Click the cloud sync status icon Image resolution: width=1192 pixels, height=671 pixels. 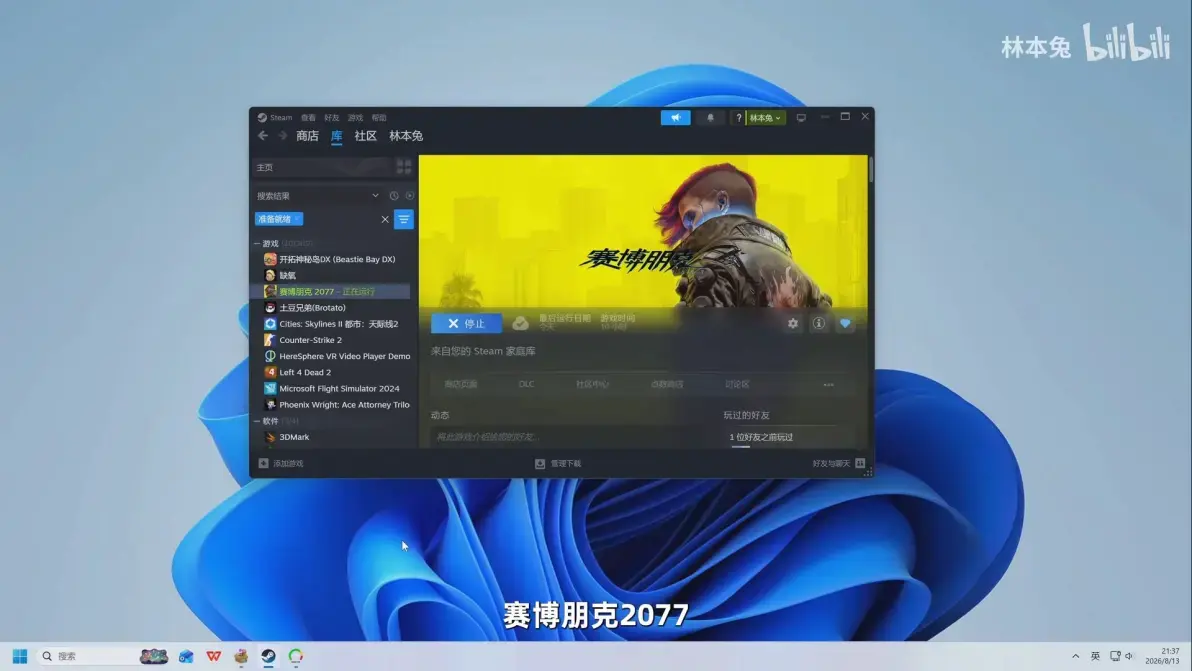pos(520,324)
